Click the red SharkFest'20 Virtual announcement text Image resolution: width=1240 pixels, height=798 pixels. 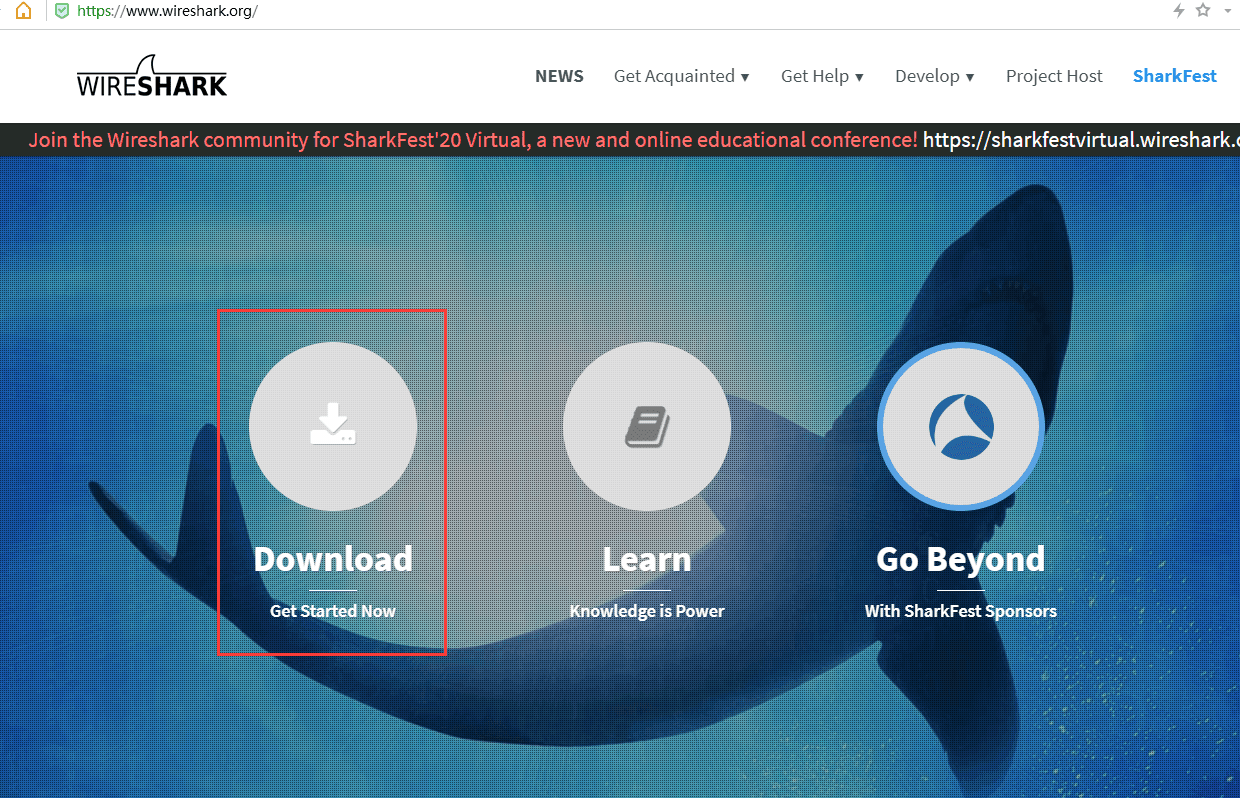point(473,140)
